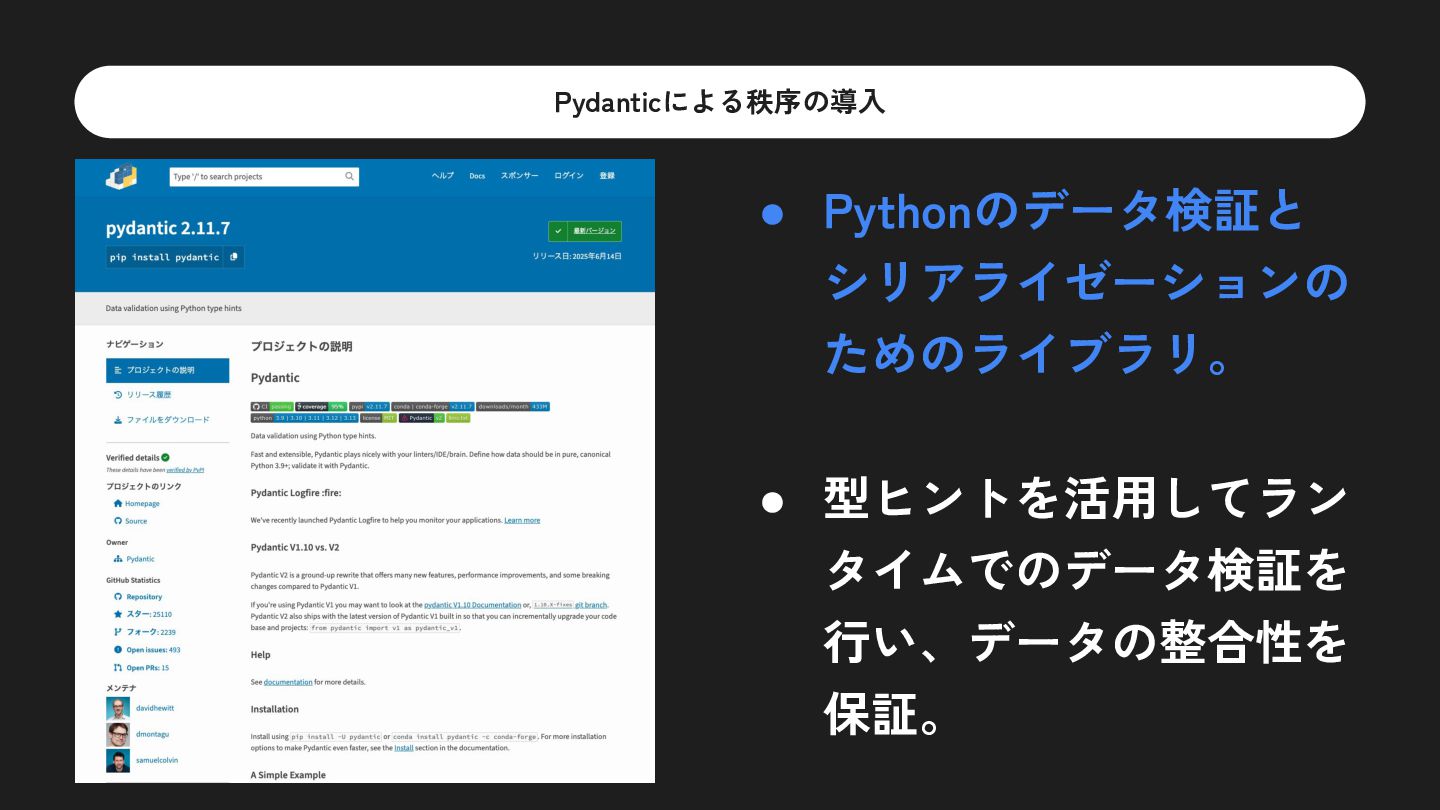Viewport: 1440px width, 810px height.
Task: Click the Pydantic v2 badge
Action: coord(421,418)
